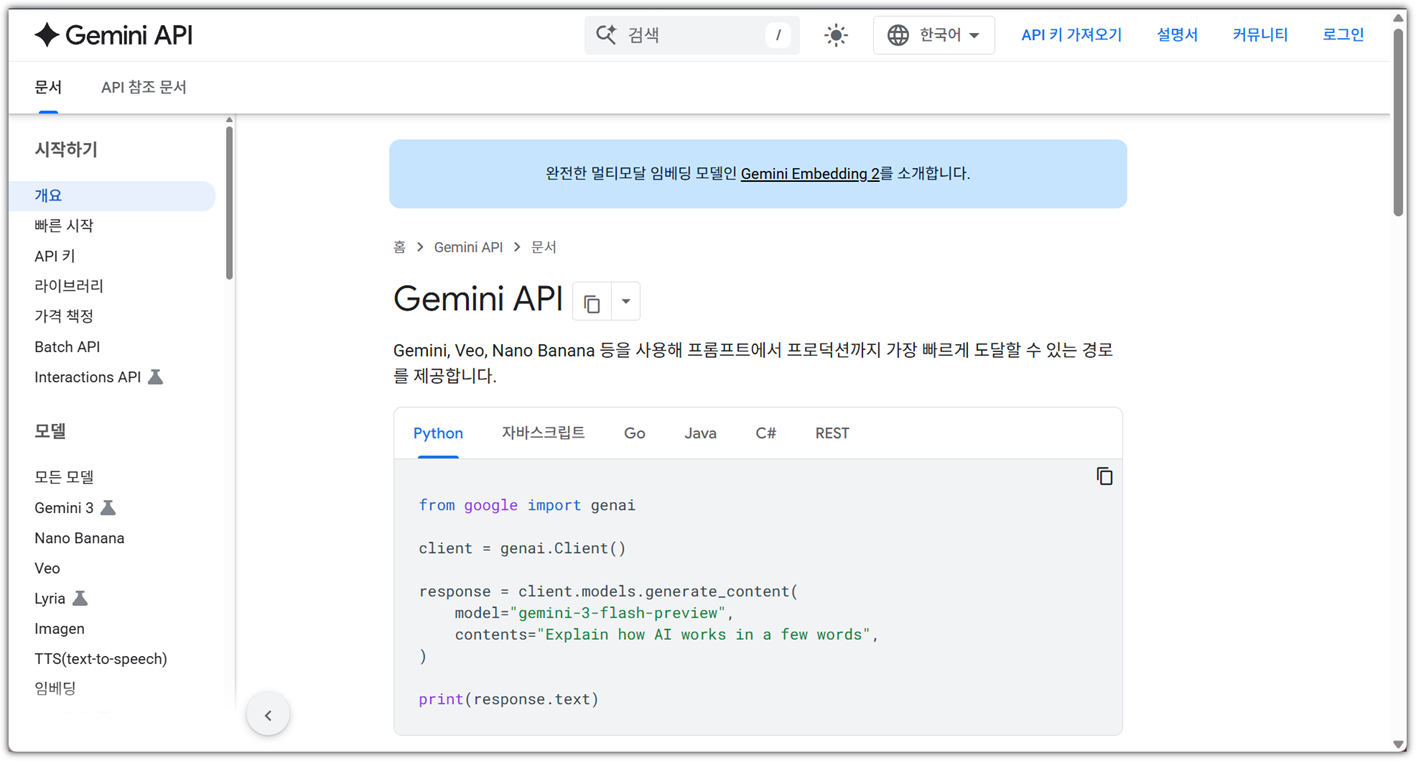Select the Go code tab
1416x761 pixels.
pos(635,433)
